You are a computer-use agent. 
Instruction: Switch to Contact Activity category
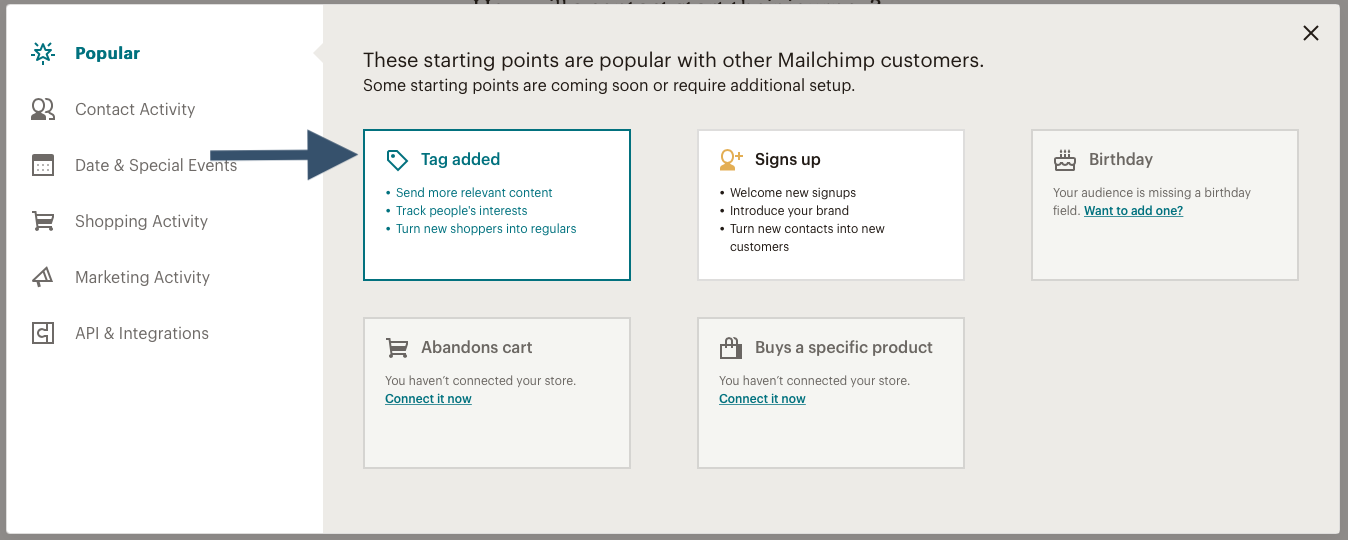pyautogui.click(x=135, y=109)
